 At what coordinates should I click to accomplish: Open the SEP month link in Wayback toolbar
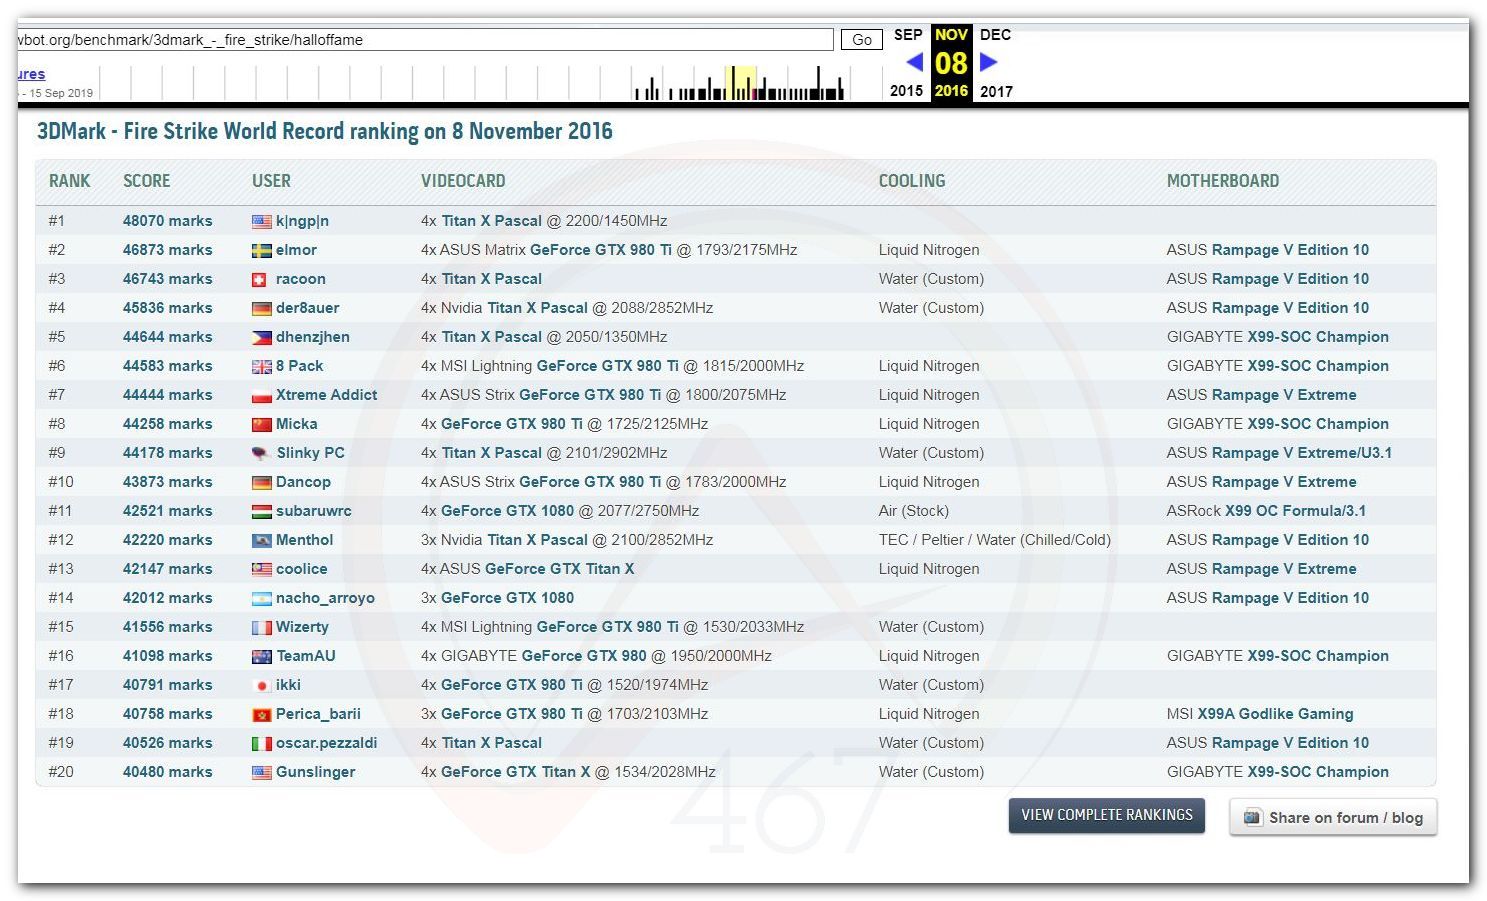(x=908, y=35)
